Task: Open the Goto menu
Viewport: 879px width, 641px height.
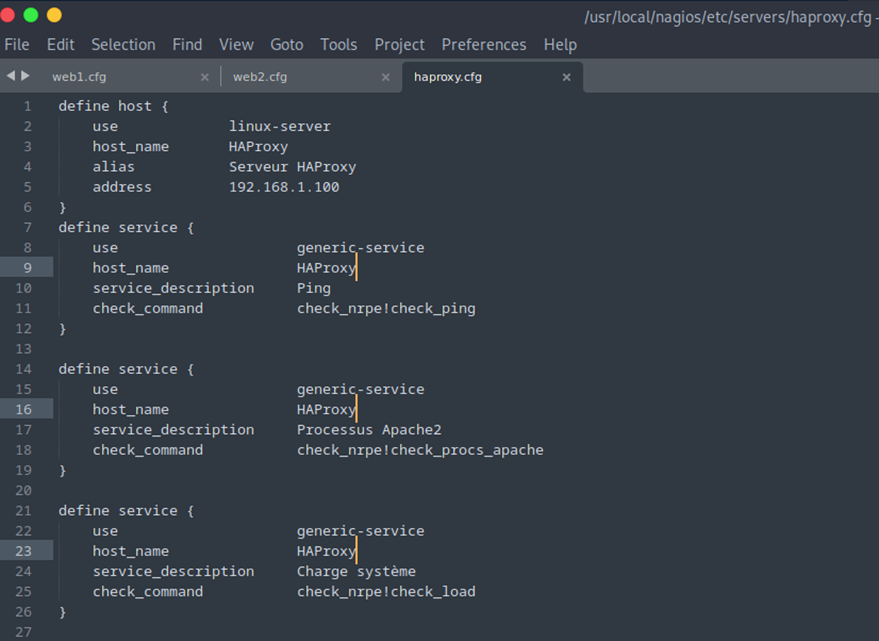Action: coord(287,45)
